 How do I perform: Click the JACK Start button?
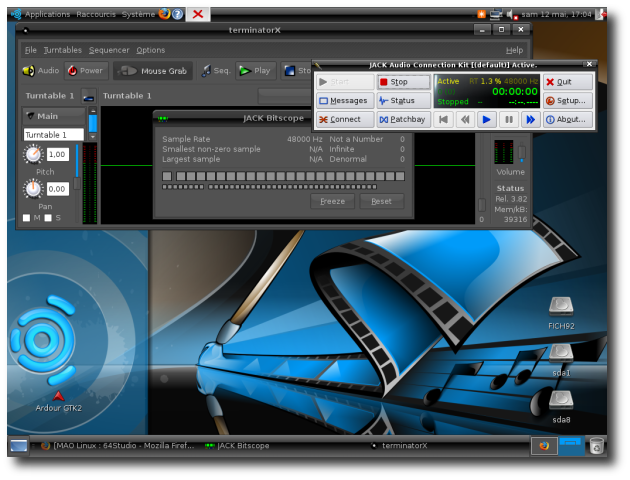(x=345, y=82)
